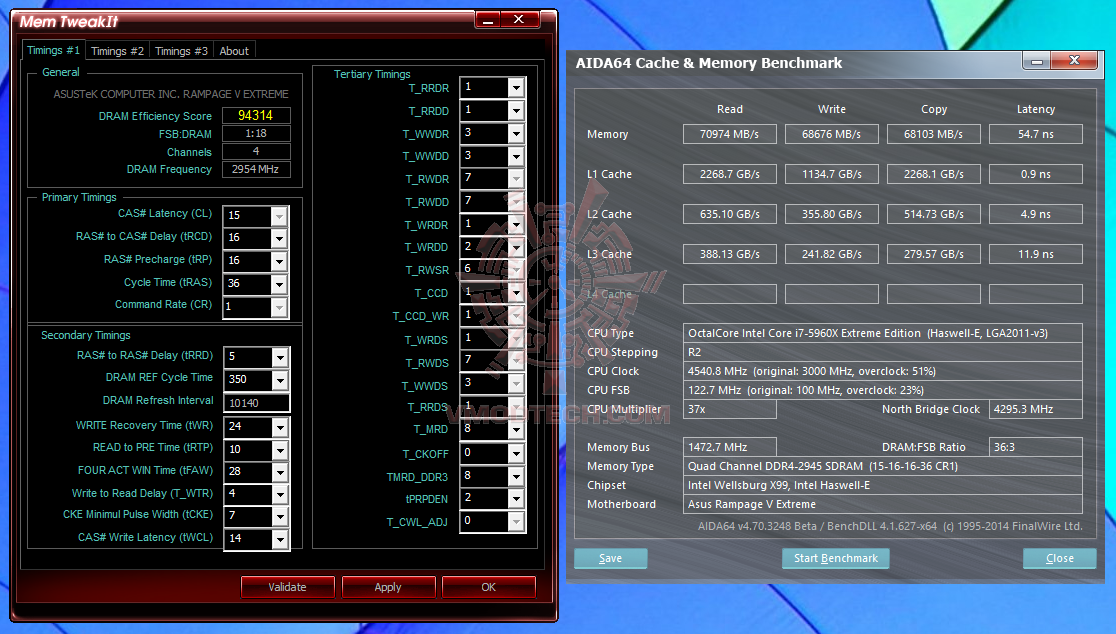Viewport: 1116px width, 634px height.
Task: Click the Memory Copy value 68103 MB/s
Action: (x=934, y=134)
